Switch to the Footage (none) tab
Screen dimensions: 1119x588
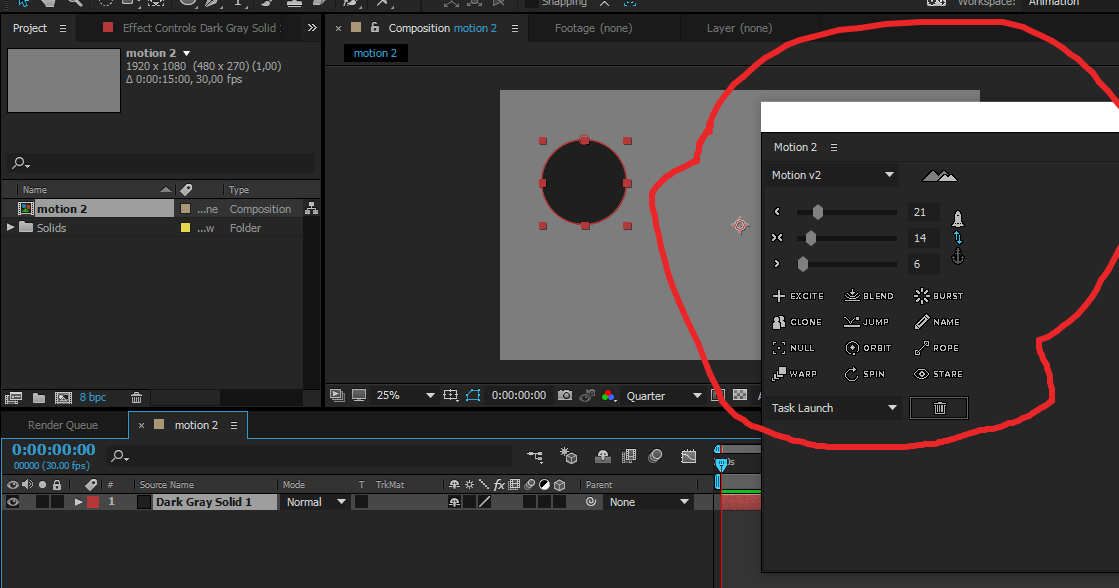(x=593, y=28)
